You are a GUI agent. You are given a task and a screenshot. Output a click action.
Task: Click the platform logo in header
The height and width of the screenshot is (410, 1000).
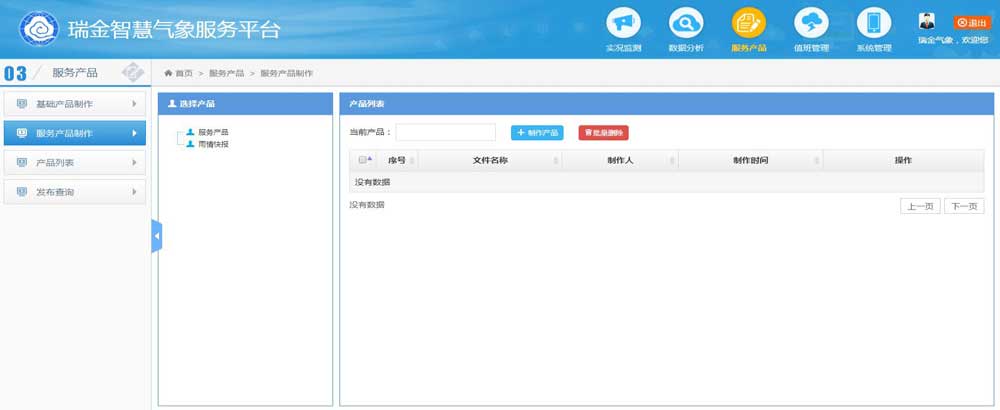click(x=39, y=29)
